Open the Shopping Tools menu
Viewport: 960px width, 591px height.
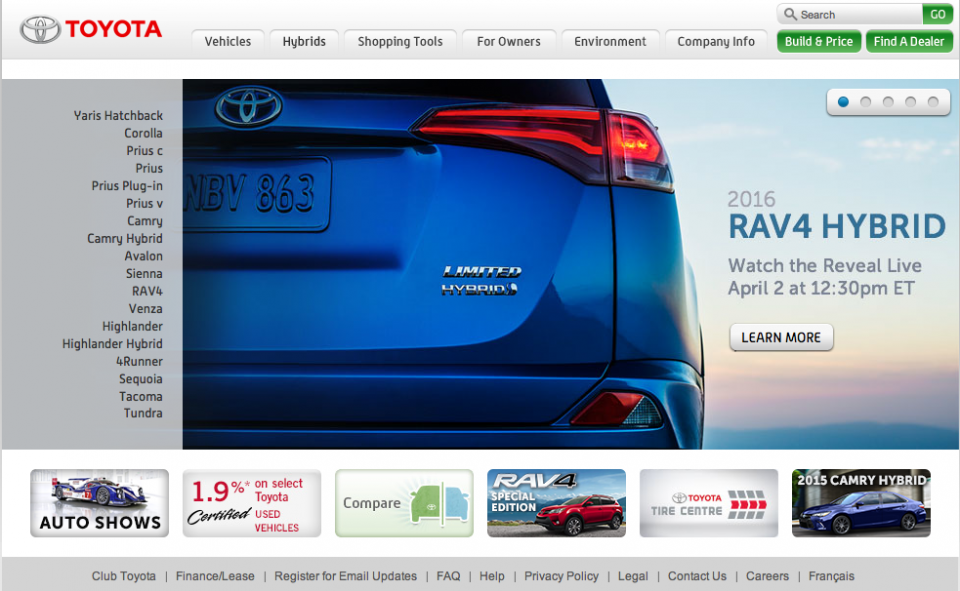coord(400,42)
